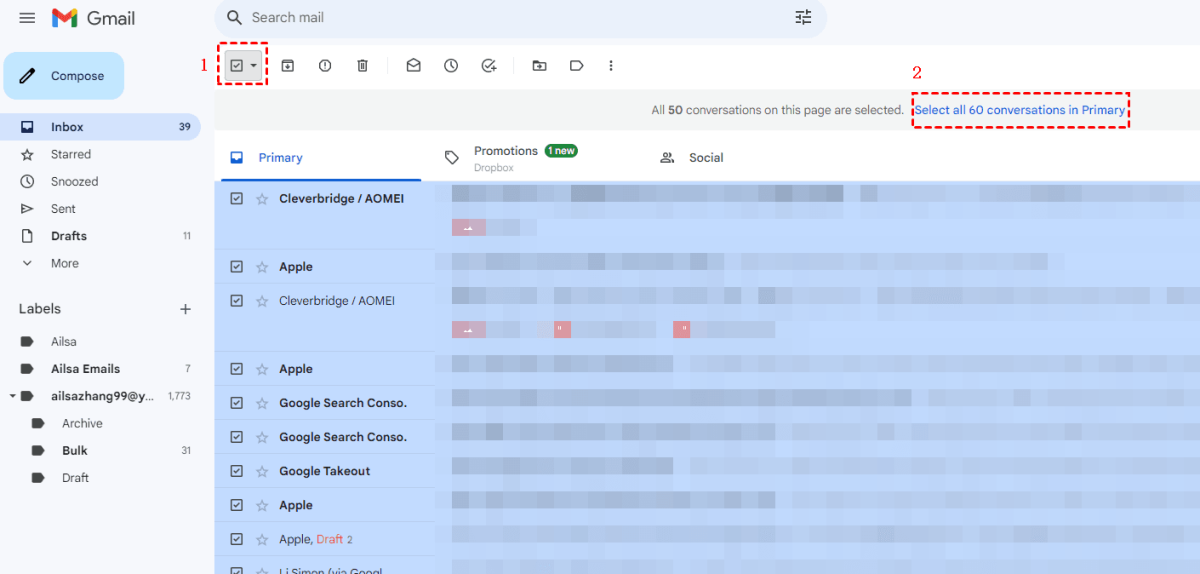Image resolution: width=1200 pixels, height=574 pixels.
Task: Click the Report spam icon
Action: tap(325, 66)
